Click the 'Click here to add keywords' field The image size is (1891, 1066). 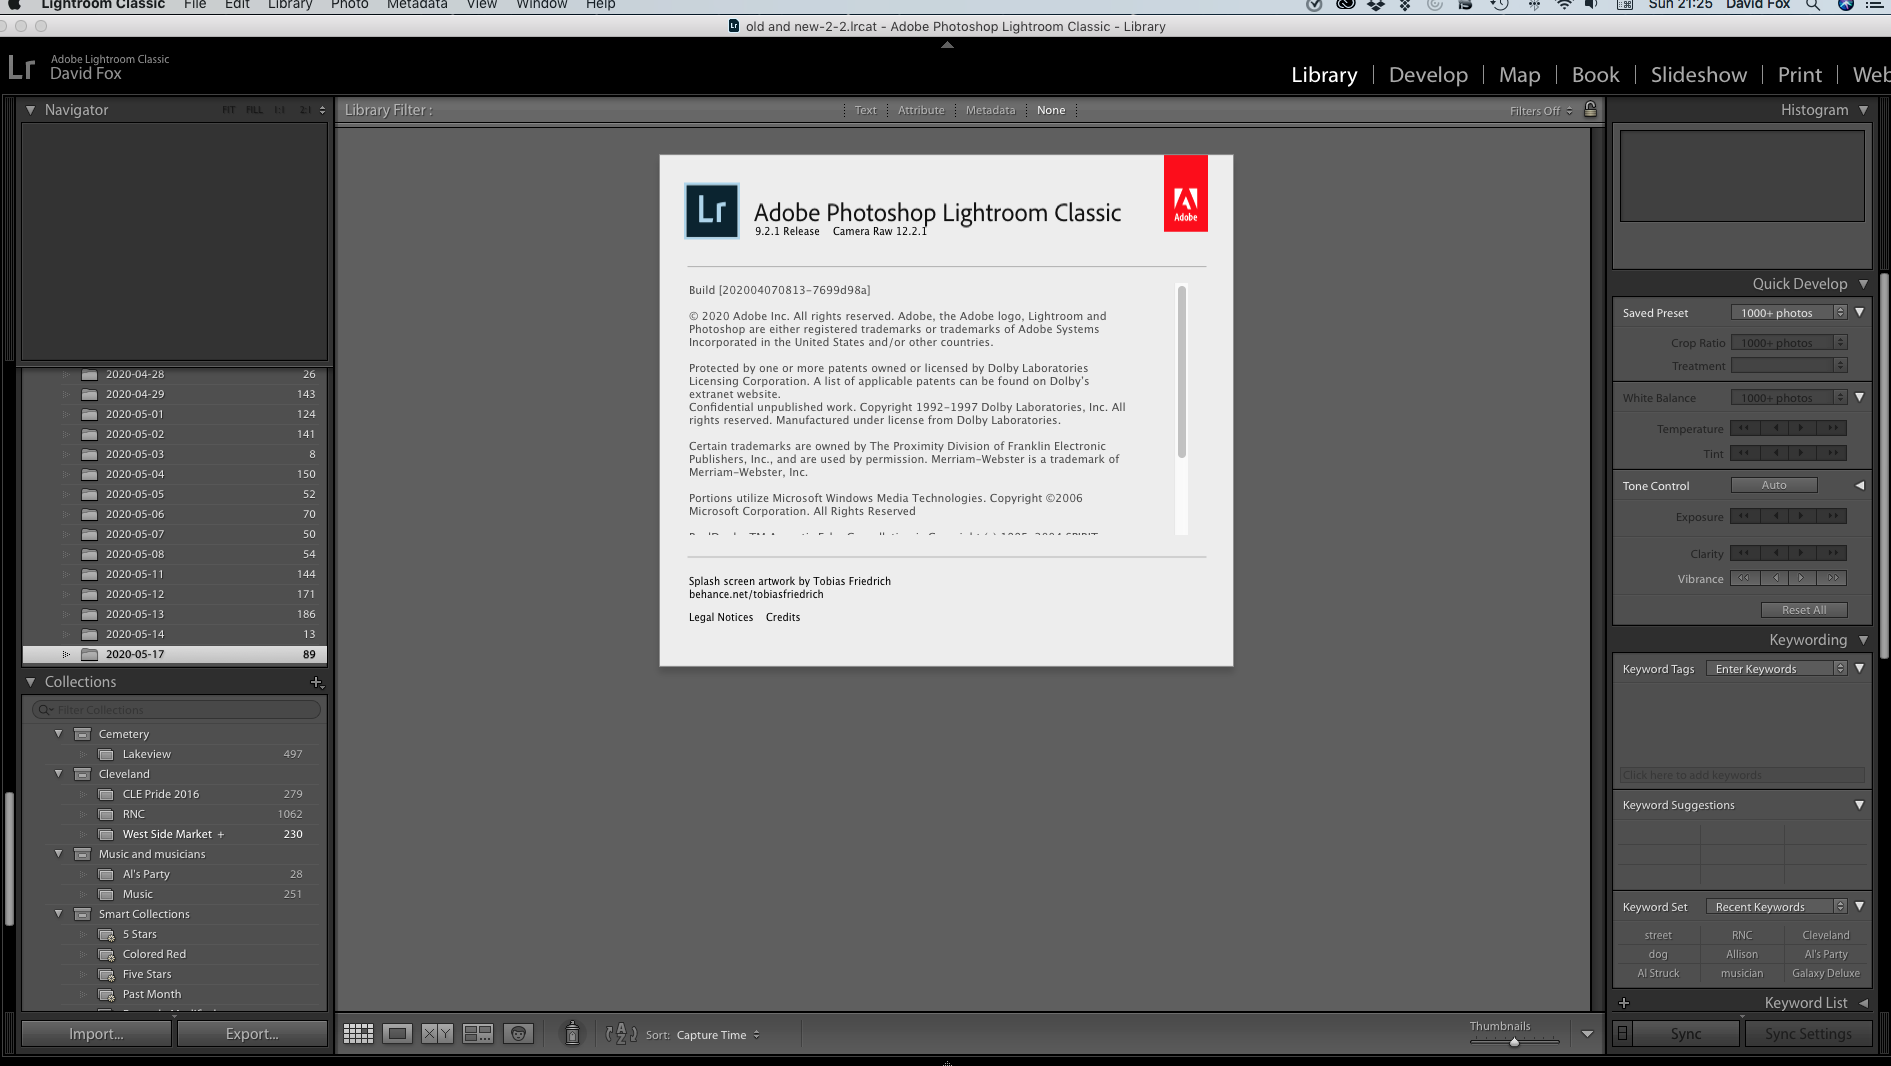tap(1742, 775)
